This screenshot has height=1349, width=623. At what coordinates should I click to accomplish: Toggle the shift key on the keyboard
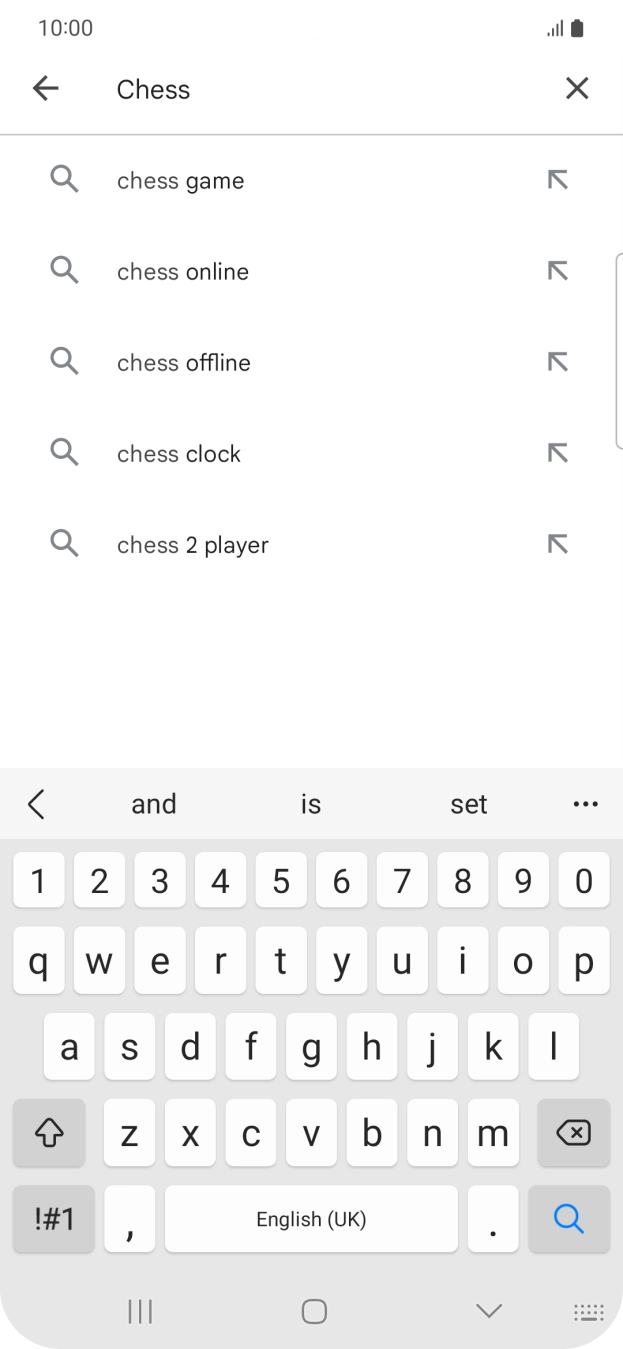click(x=49, y=1132)
